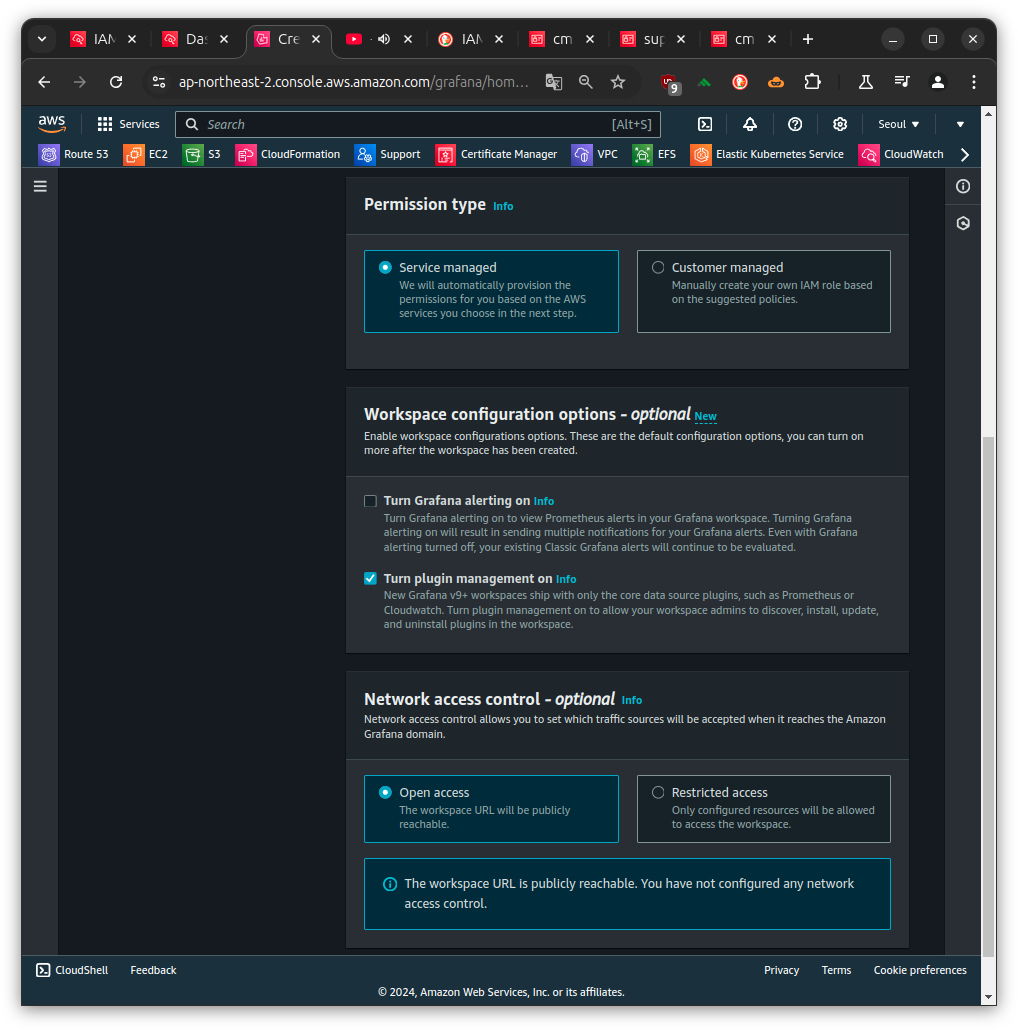
Task: Open the Certificate Manager favorite shortcut
Action: click(x=497, y=154)
